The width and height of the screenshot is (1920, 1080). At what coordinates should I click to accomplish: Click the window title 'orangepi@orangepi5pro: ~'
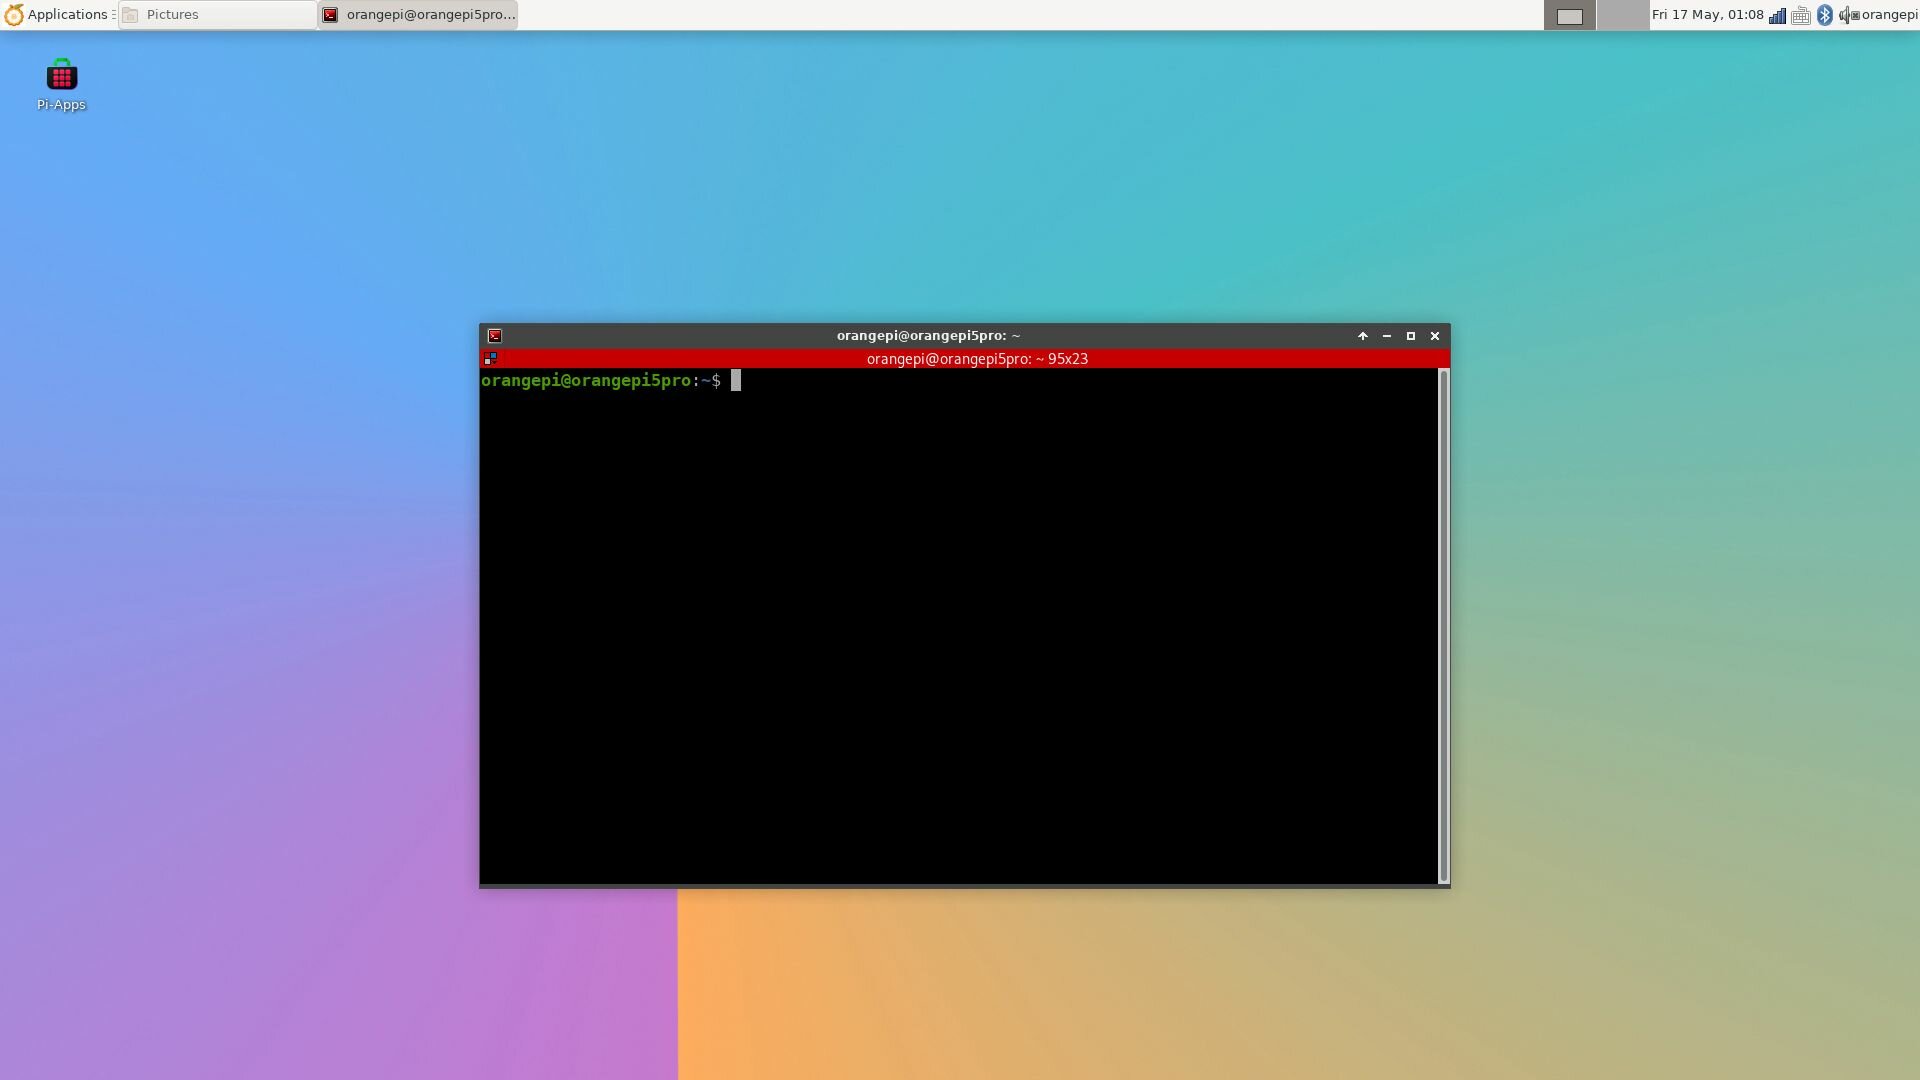tap(928, 336)
